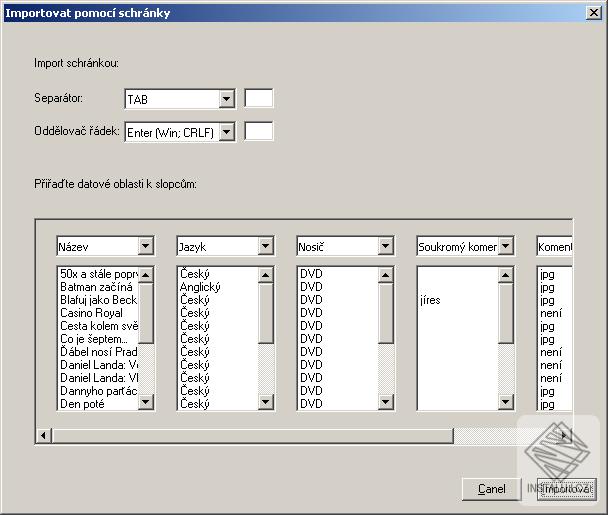Click the DVD list scroll-up arrow
This screenshot has height=515, width=608.
(385, 275)
